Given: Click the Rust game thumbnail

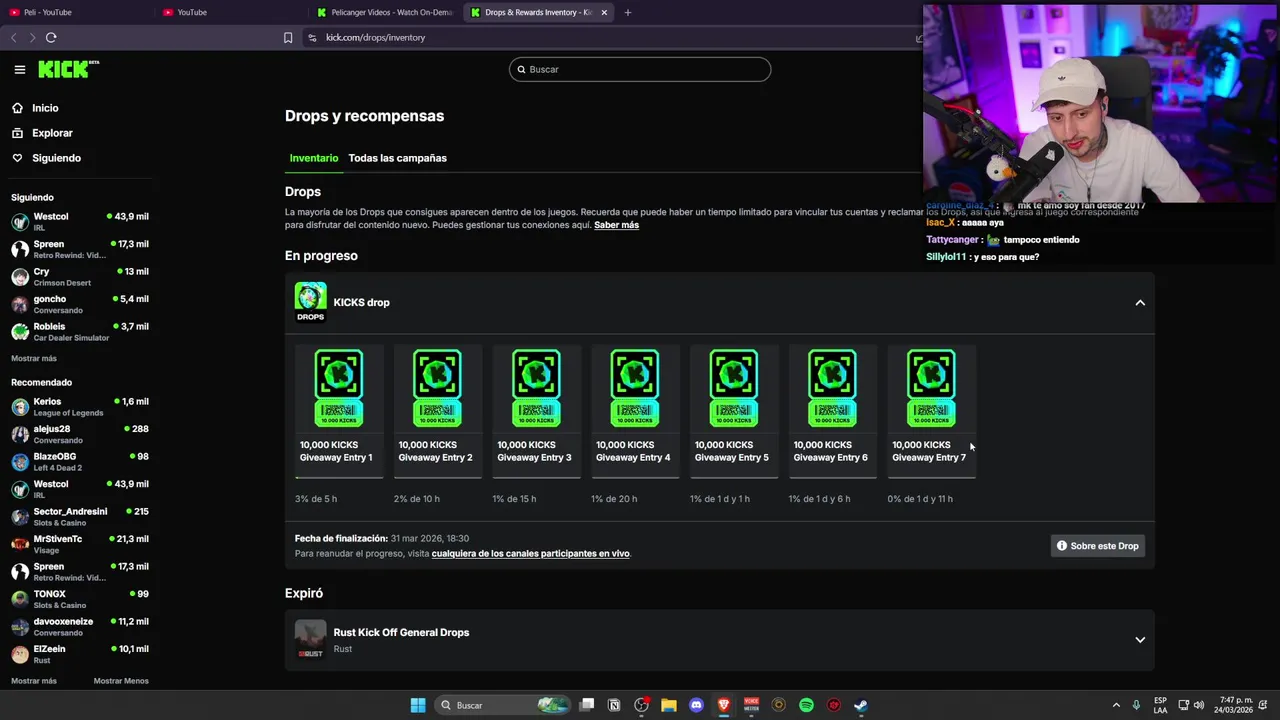Looking at the screenshot, I should (310, 640).
